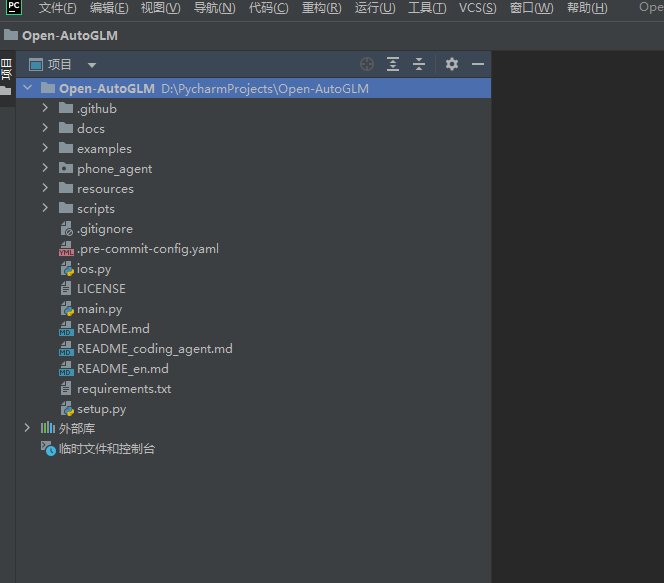
Task: Expand the phone_agent folder
Action: click(x=45, y=168)
